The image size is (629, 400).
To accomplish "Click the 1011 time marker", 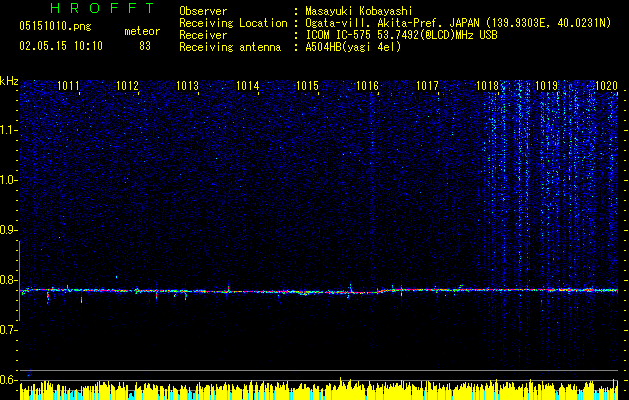I will click(x=68, y=85).
